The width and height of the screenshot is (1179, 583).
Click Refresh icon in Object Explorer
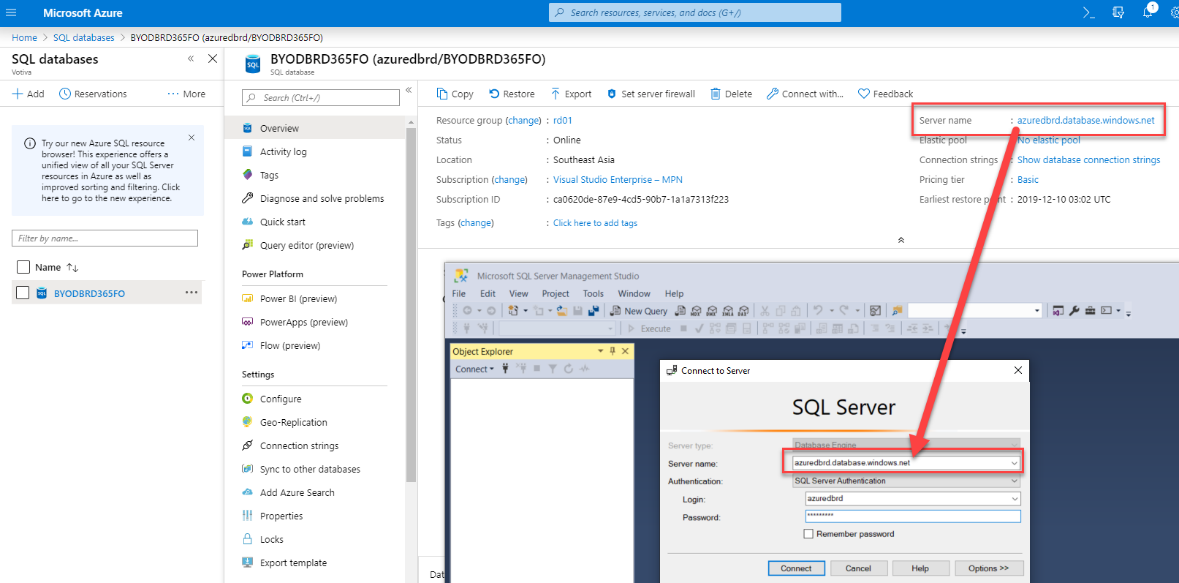point(568,369)
